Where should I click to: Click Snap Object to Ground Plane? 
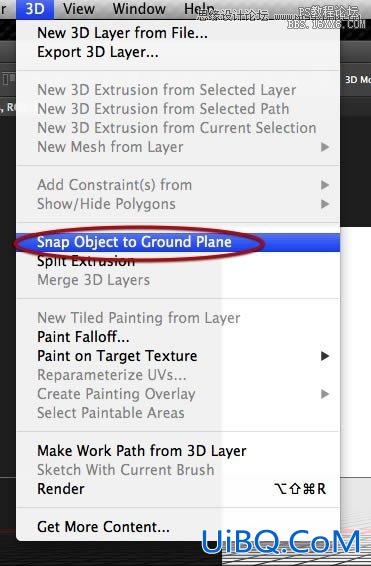coord(178,242)
